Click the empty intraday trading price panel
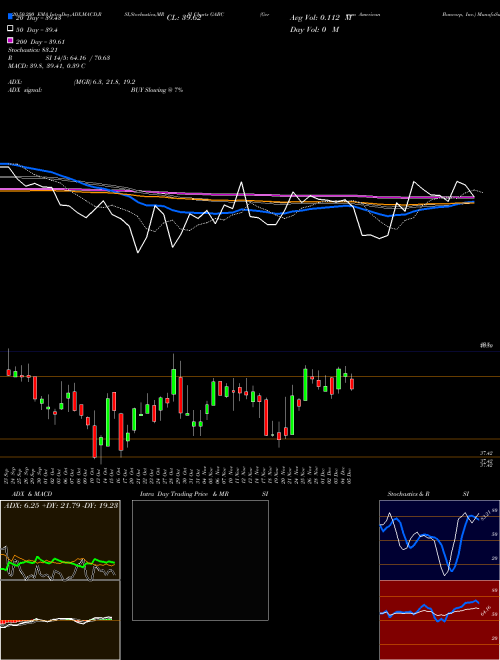500x660 pixels. pyautogui.click(x=200, y=560)
